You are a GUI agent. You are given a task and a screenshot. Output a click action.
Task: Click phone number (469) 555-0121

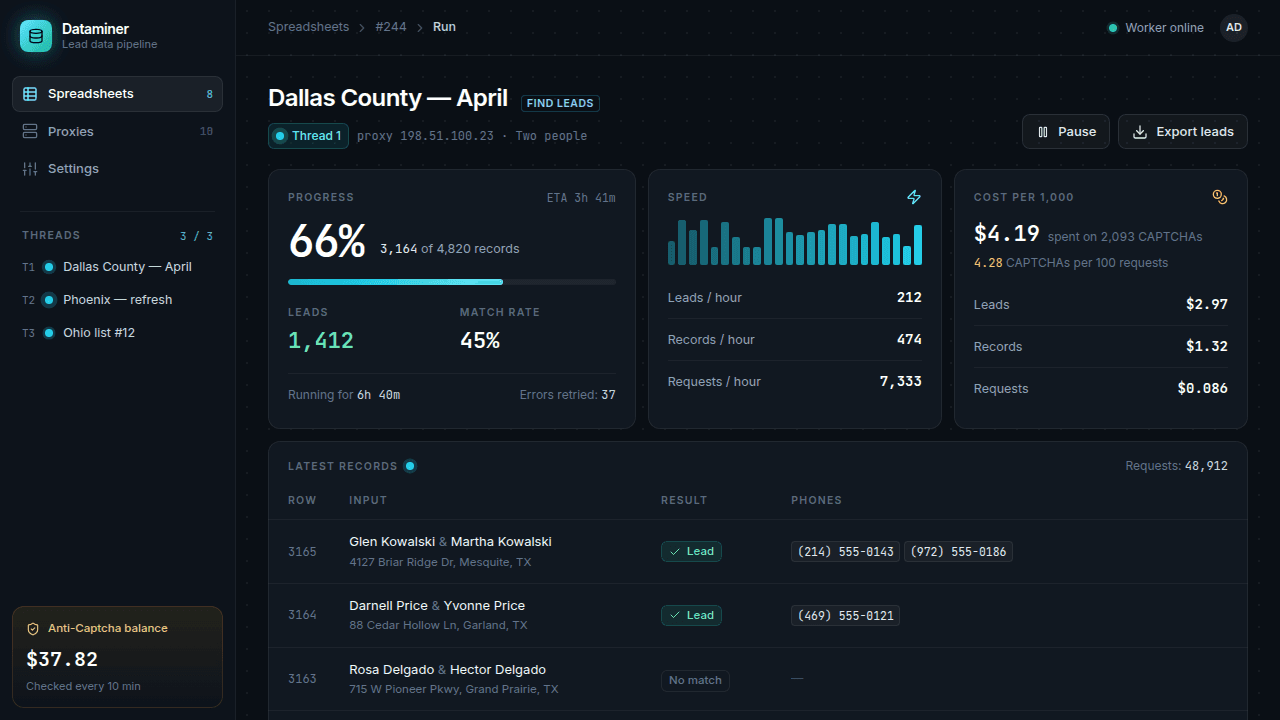pos(846,616)
